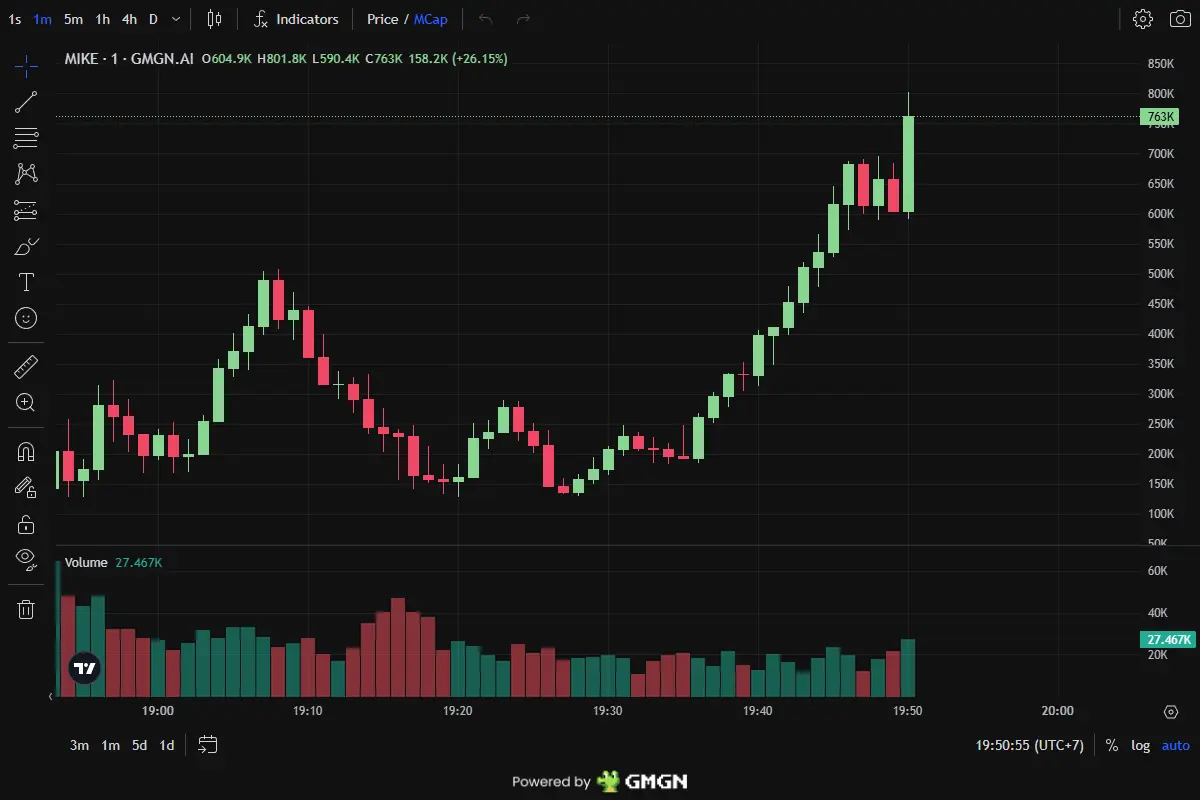Click the last volume bar at 19:50
The image size is (1200, 800).
click(908, 668)
